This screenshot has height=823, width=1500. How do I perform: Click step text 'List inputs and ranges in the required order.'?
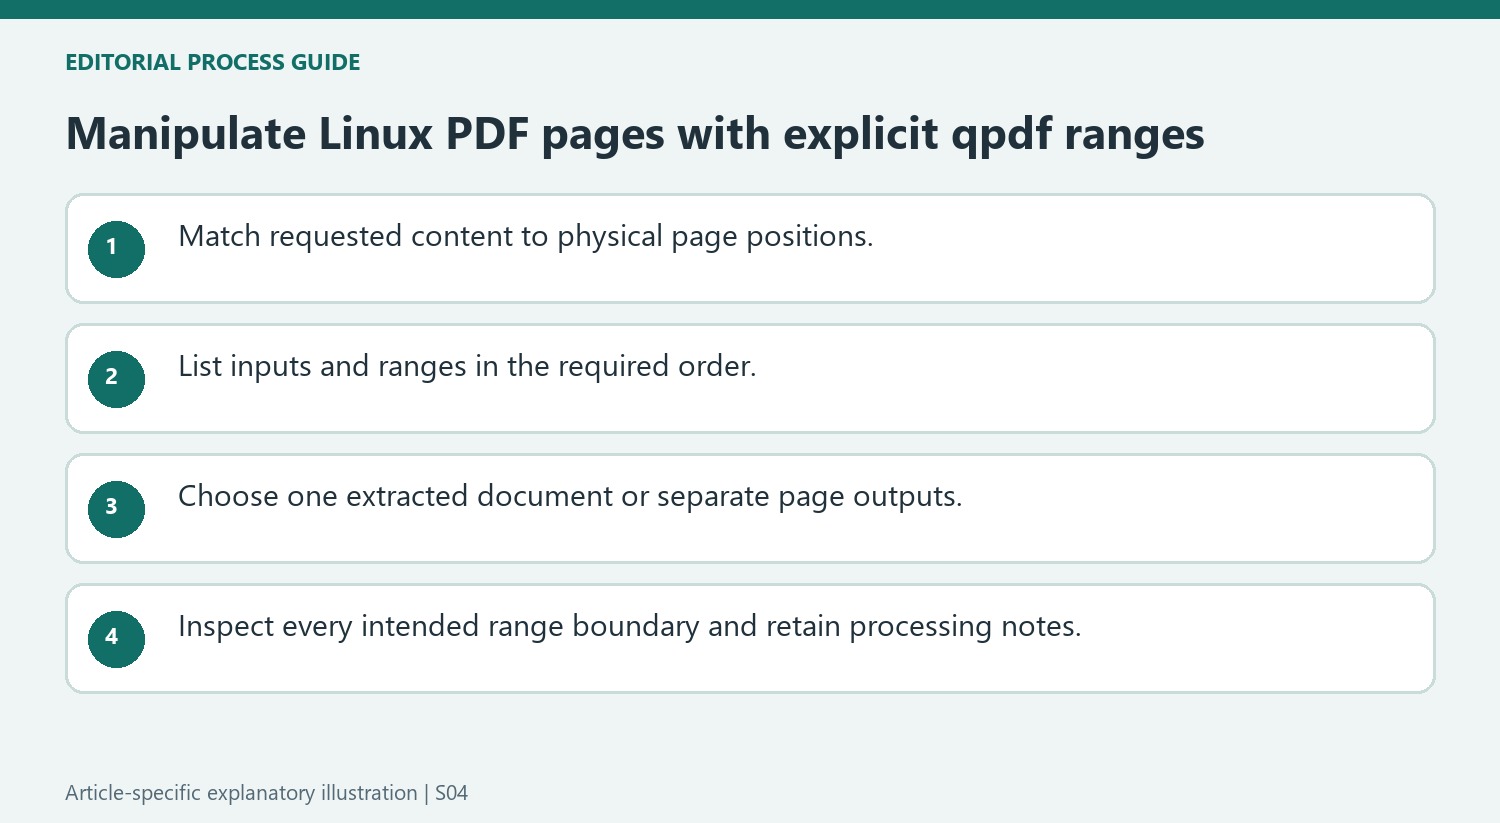coord(467,366)
